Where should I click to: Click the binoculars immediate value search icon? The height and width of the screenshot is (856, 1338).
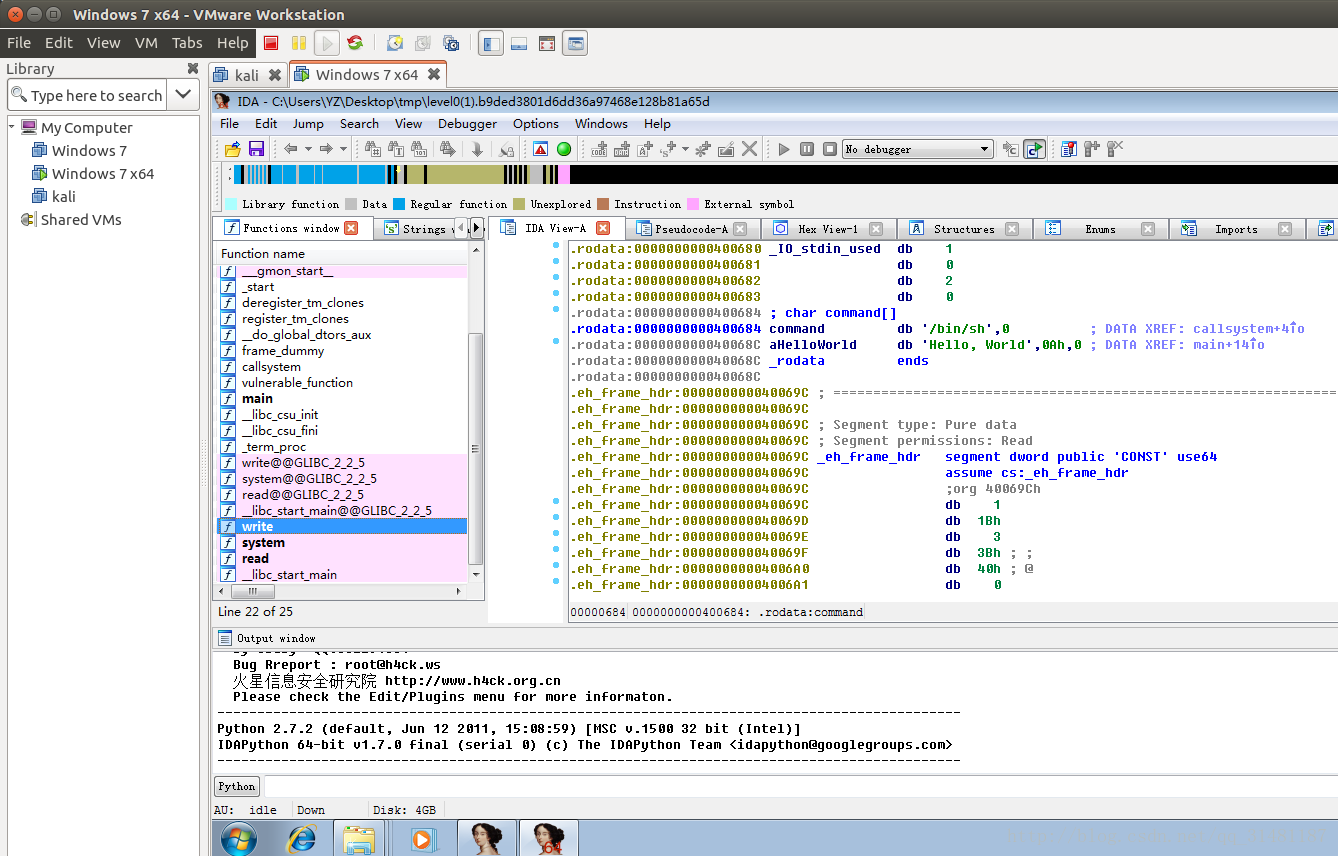[x=373, y=149]
